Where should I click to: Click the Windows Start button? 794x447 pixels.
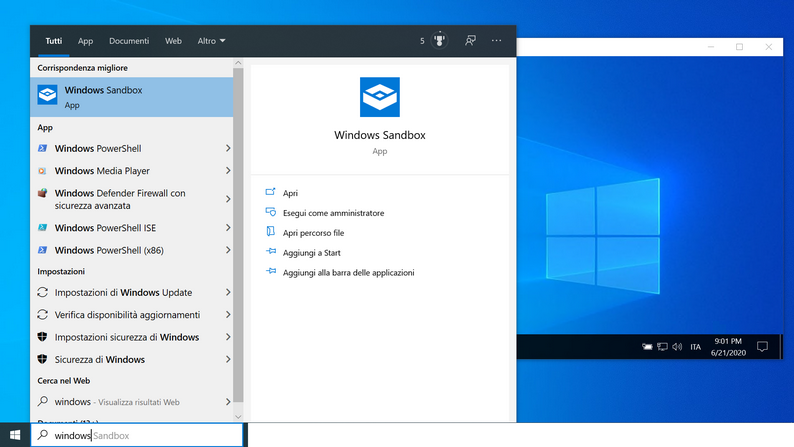tap(15, 435)
